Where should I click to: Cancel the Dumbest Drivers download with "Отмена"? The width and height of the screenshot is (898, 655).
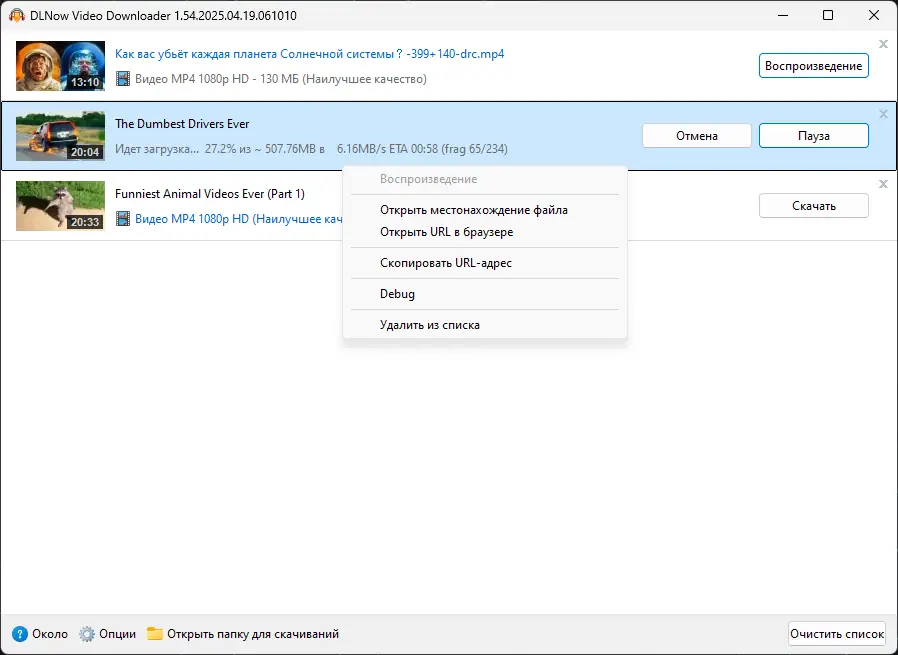click(696, 133)
